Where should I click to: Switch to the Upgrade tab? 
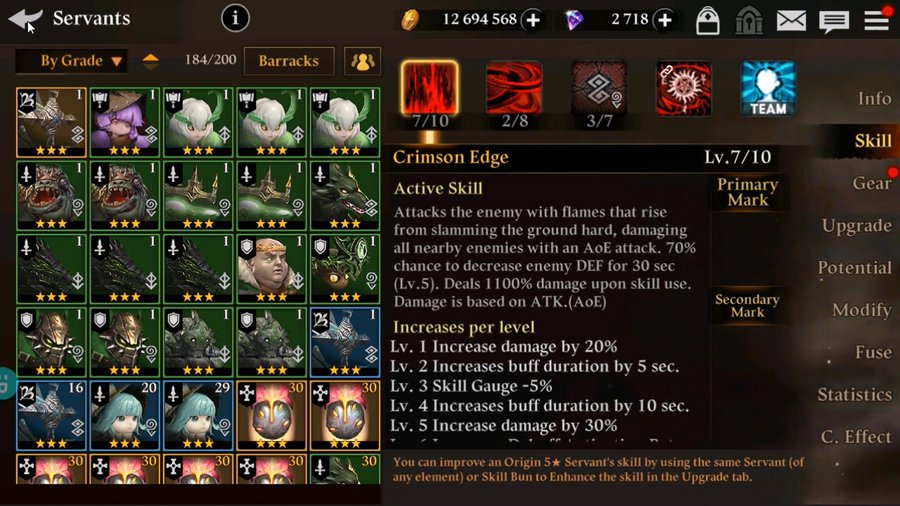tap(856, 225)
